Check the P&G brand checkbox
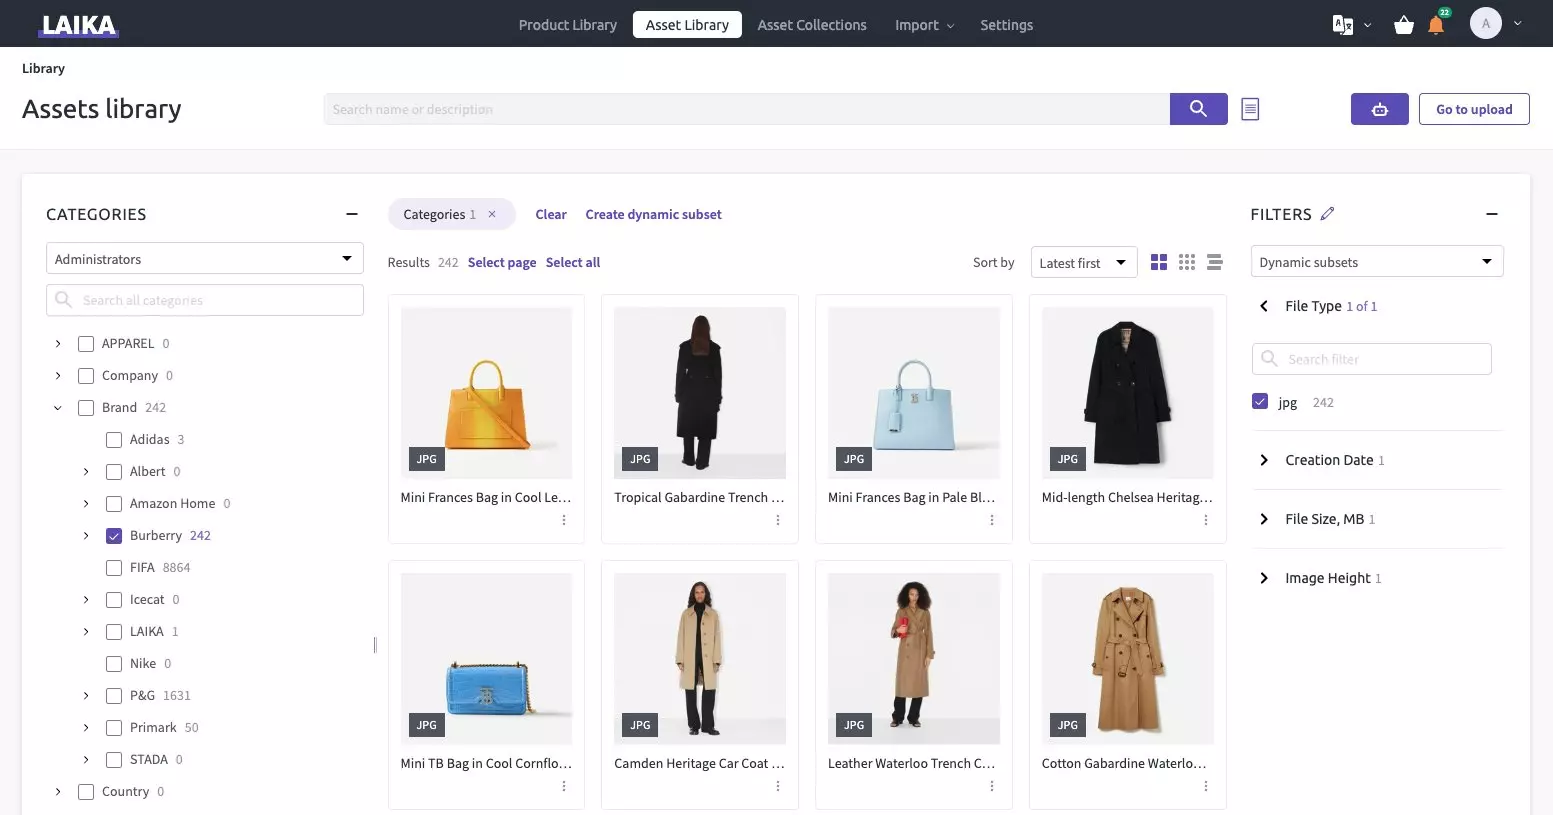Screen dimensions: 1553x815 coord(114,696)
